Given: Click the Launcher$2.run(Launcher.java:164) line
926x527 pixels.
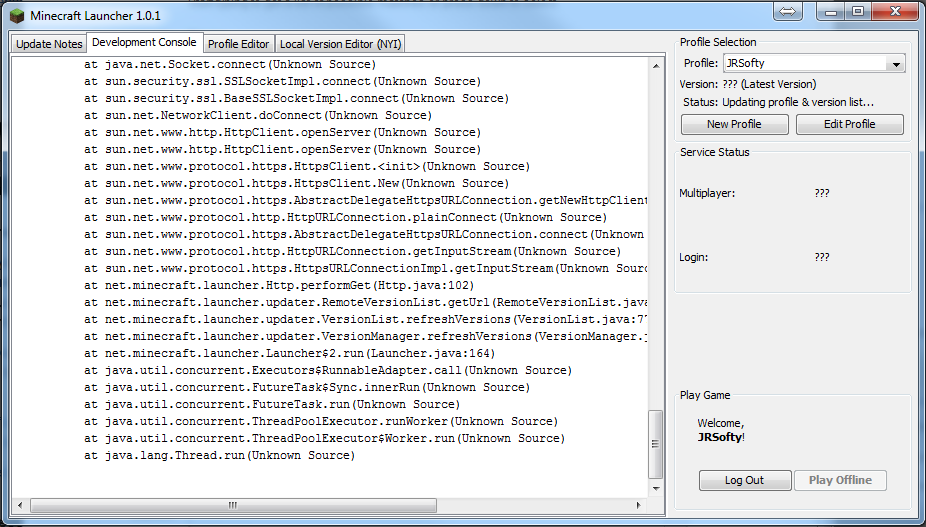Looking at the screenshot, I should tap(289, 354).
